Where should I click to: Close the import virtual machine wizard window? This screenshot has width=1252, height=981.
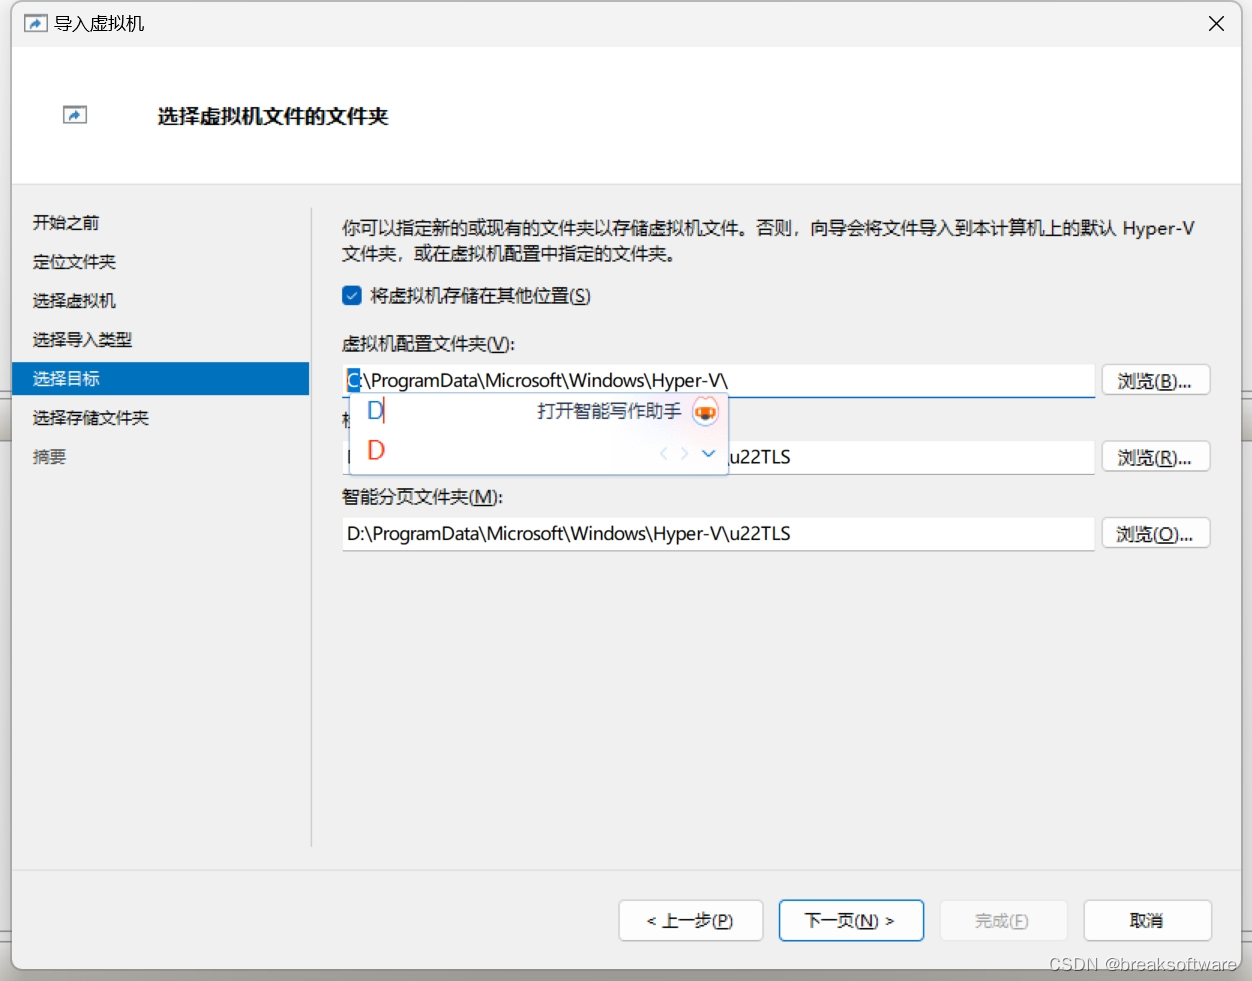[1216, 23]
